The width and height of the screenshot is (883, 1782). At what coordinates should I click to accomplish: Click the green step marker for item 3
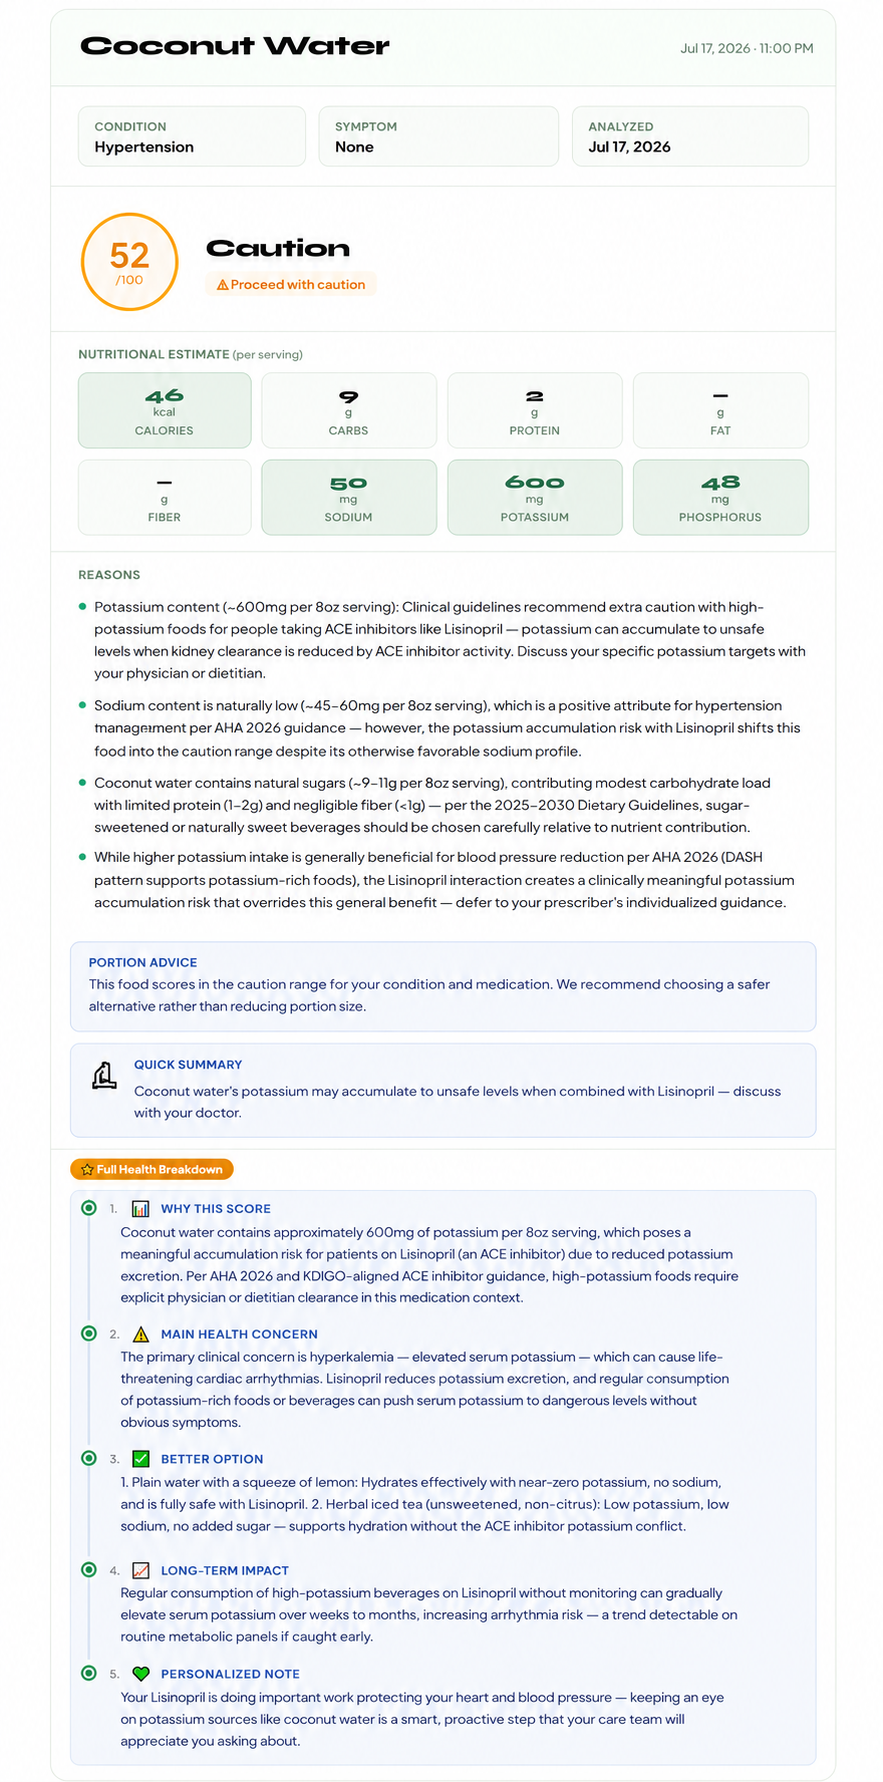coord(89,1458)
